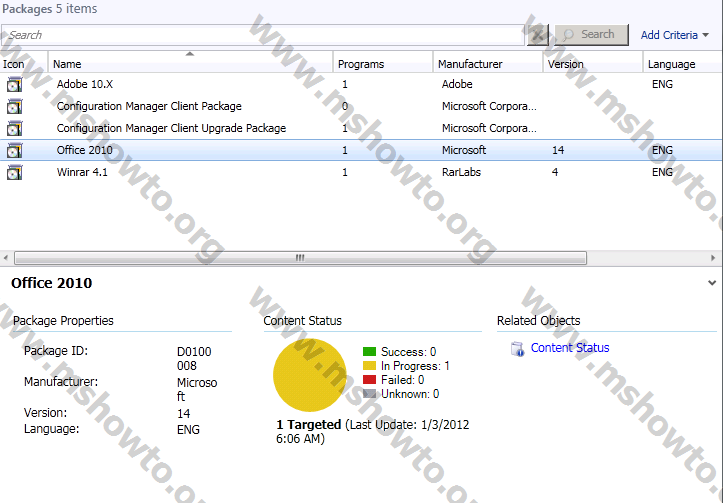723x503 pixels.
Task: Click the Content Status section heading
Action: point(302,321)
